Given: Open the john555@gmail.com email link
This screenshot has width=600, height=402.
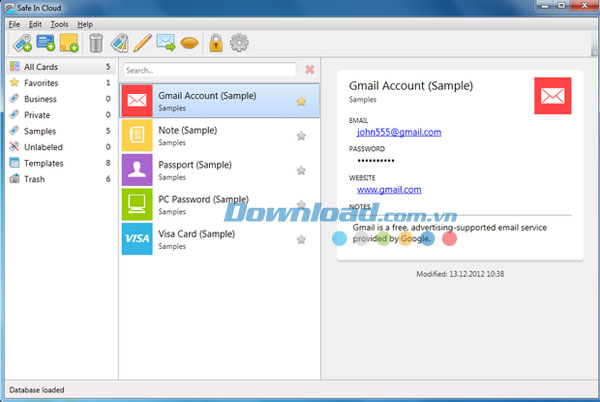Looking at the screenshot, I should (x=399, y=132).
